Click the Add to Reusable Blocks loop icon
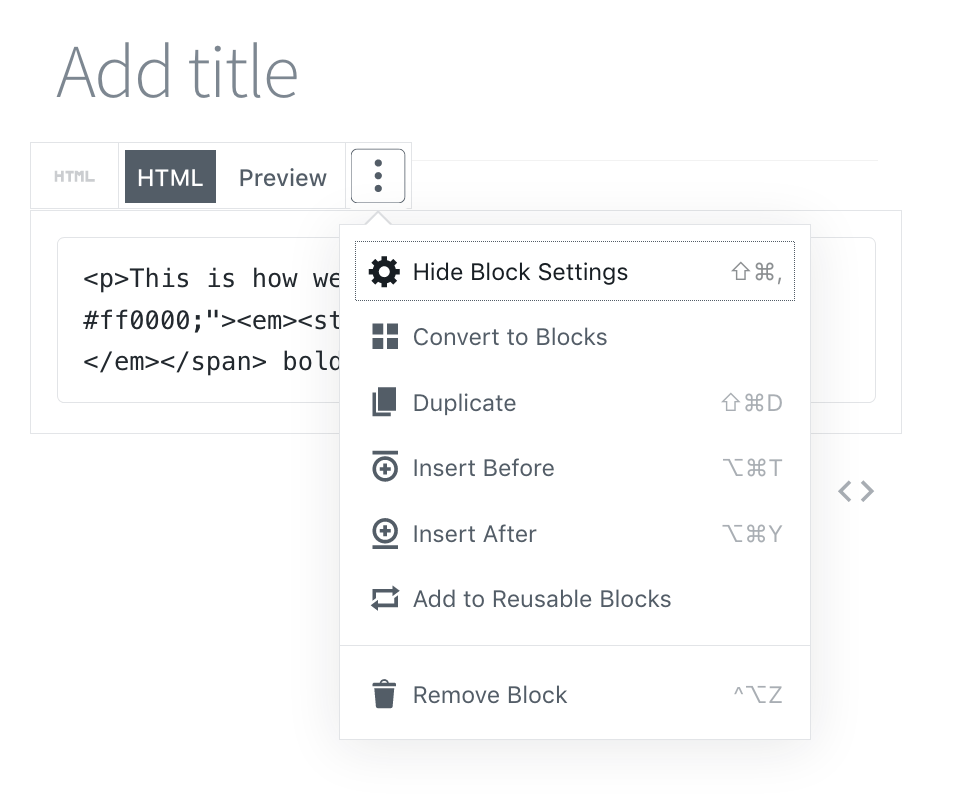The image size is (976, 806). [384, 599]
